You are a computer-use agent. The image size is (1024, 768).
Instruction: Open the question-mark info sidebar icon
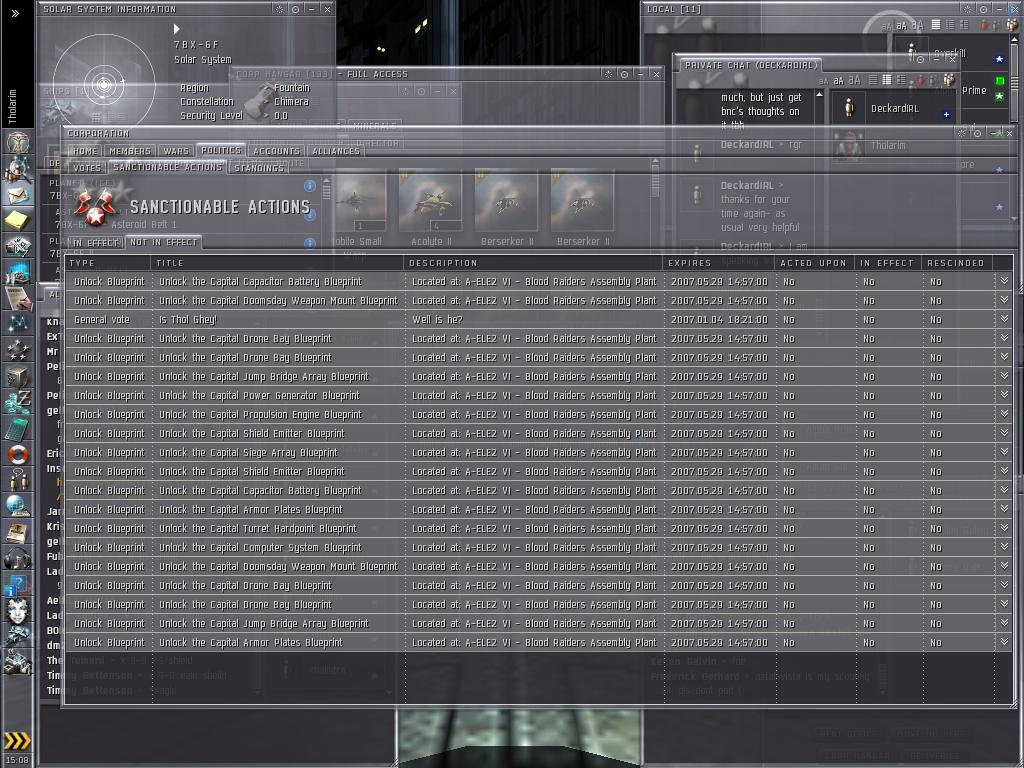click(x=18, y=584)
